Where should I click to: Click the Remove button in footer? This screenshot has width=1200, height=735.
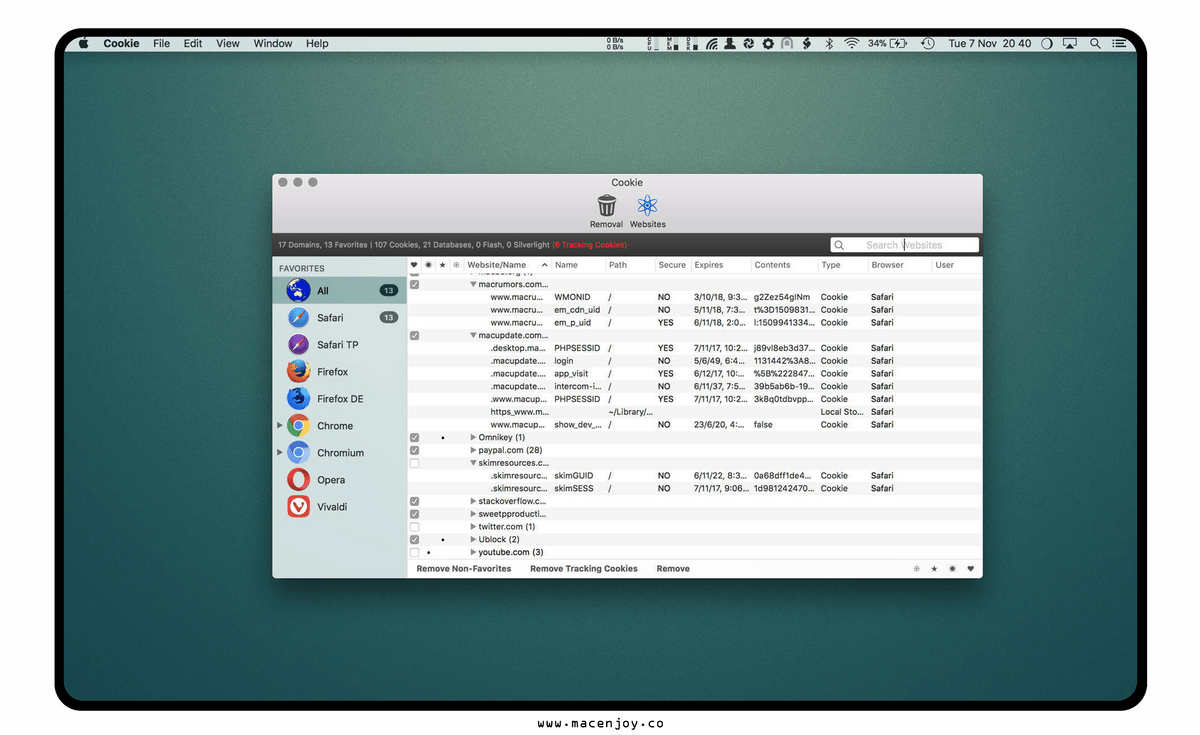coord(673,569)
